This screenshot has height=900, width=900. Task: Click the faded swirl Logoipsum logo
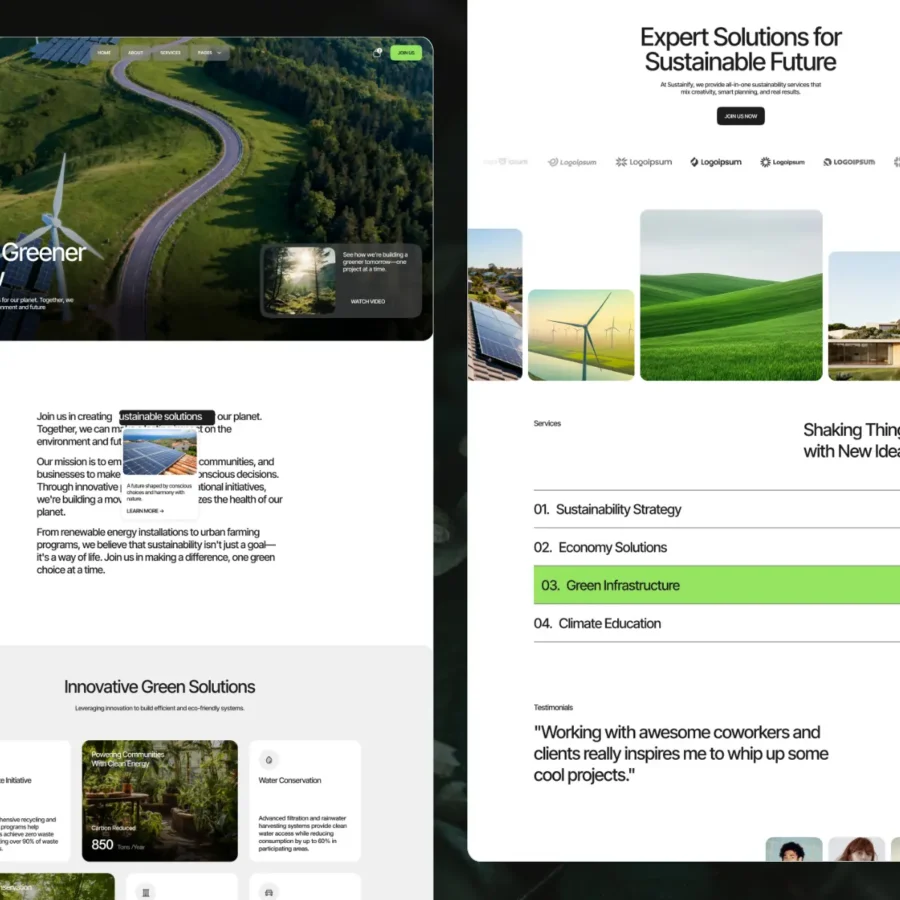[572, 162]
